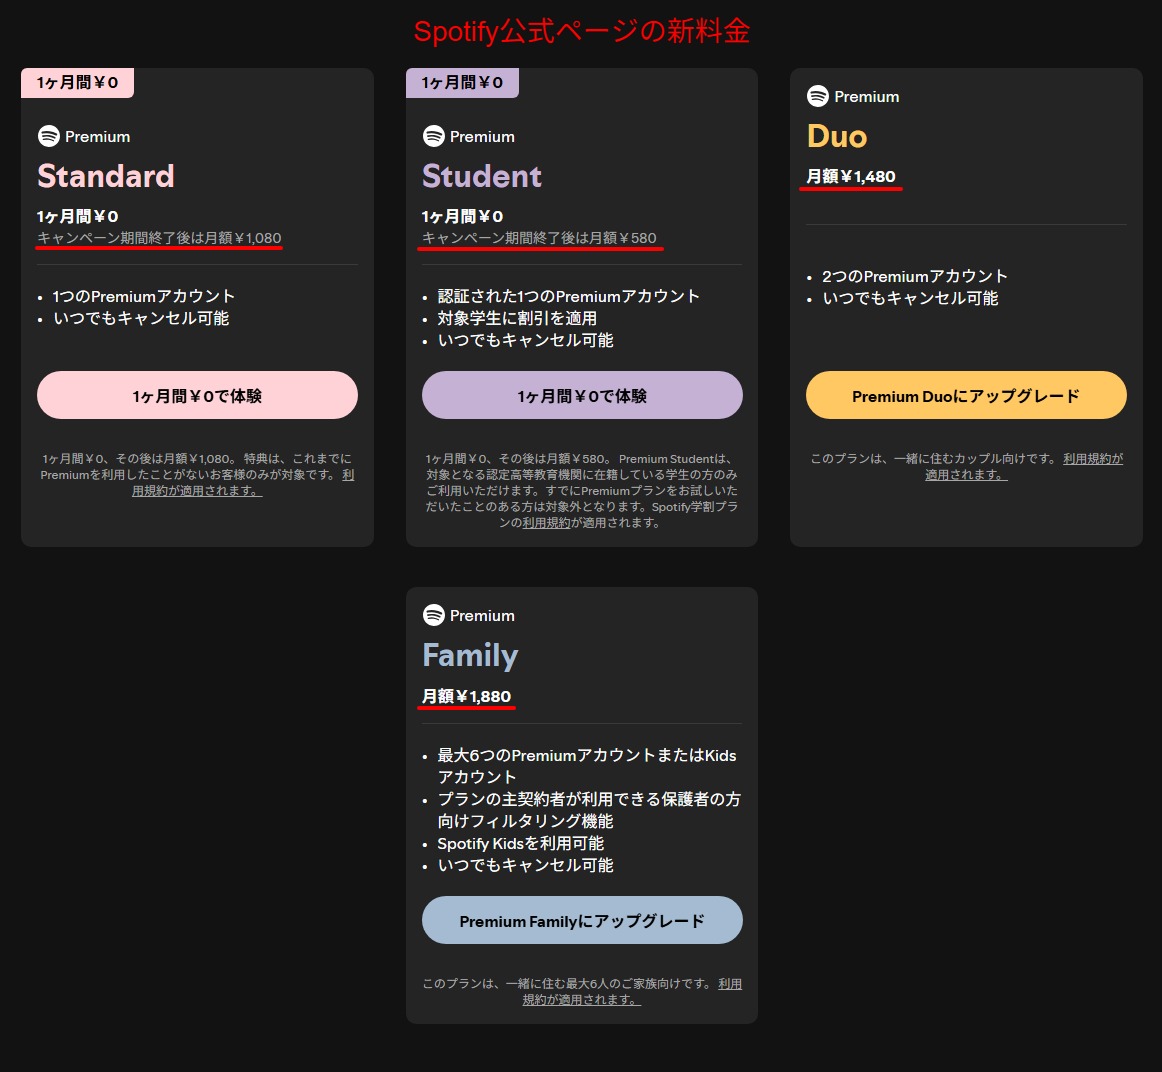Click 一緒に住む最大6人のご家族向け text

coord(608,984)
